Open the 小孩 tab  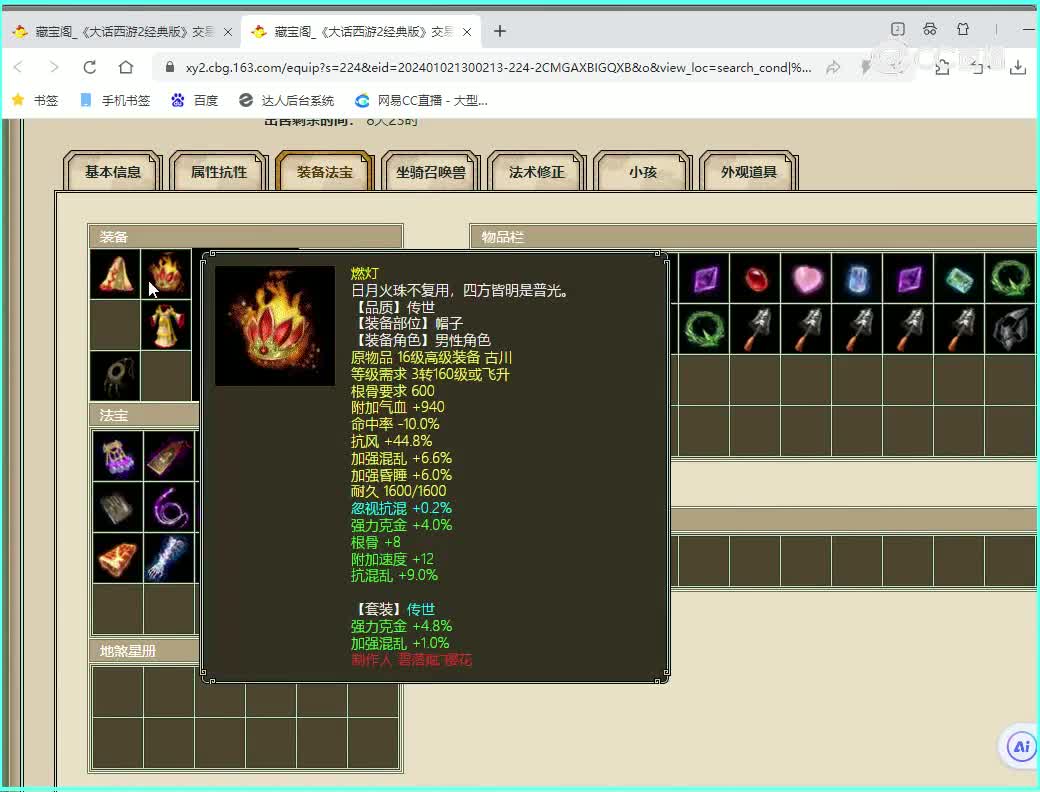click(643, 172)
